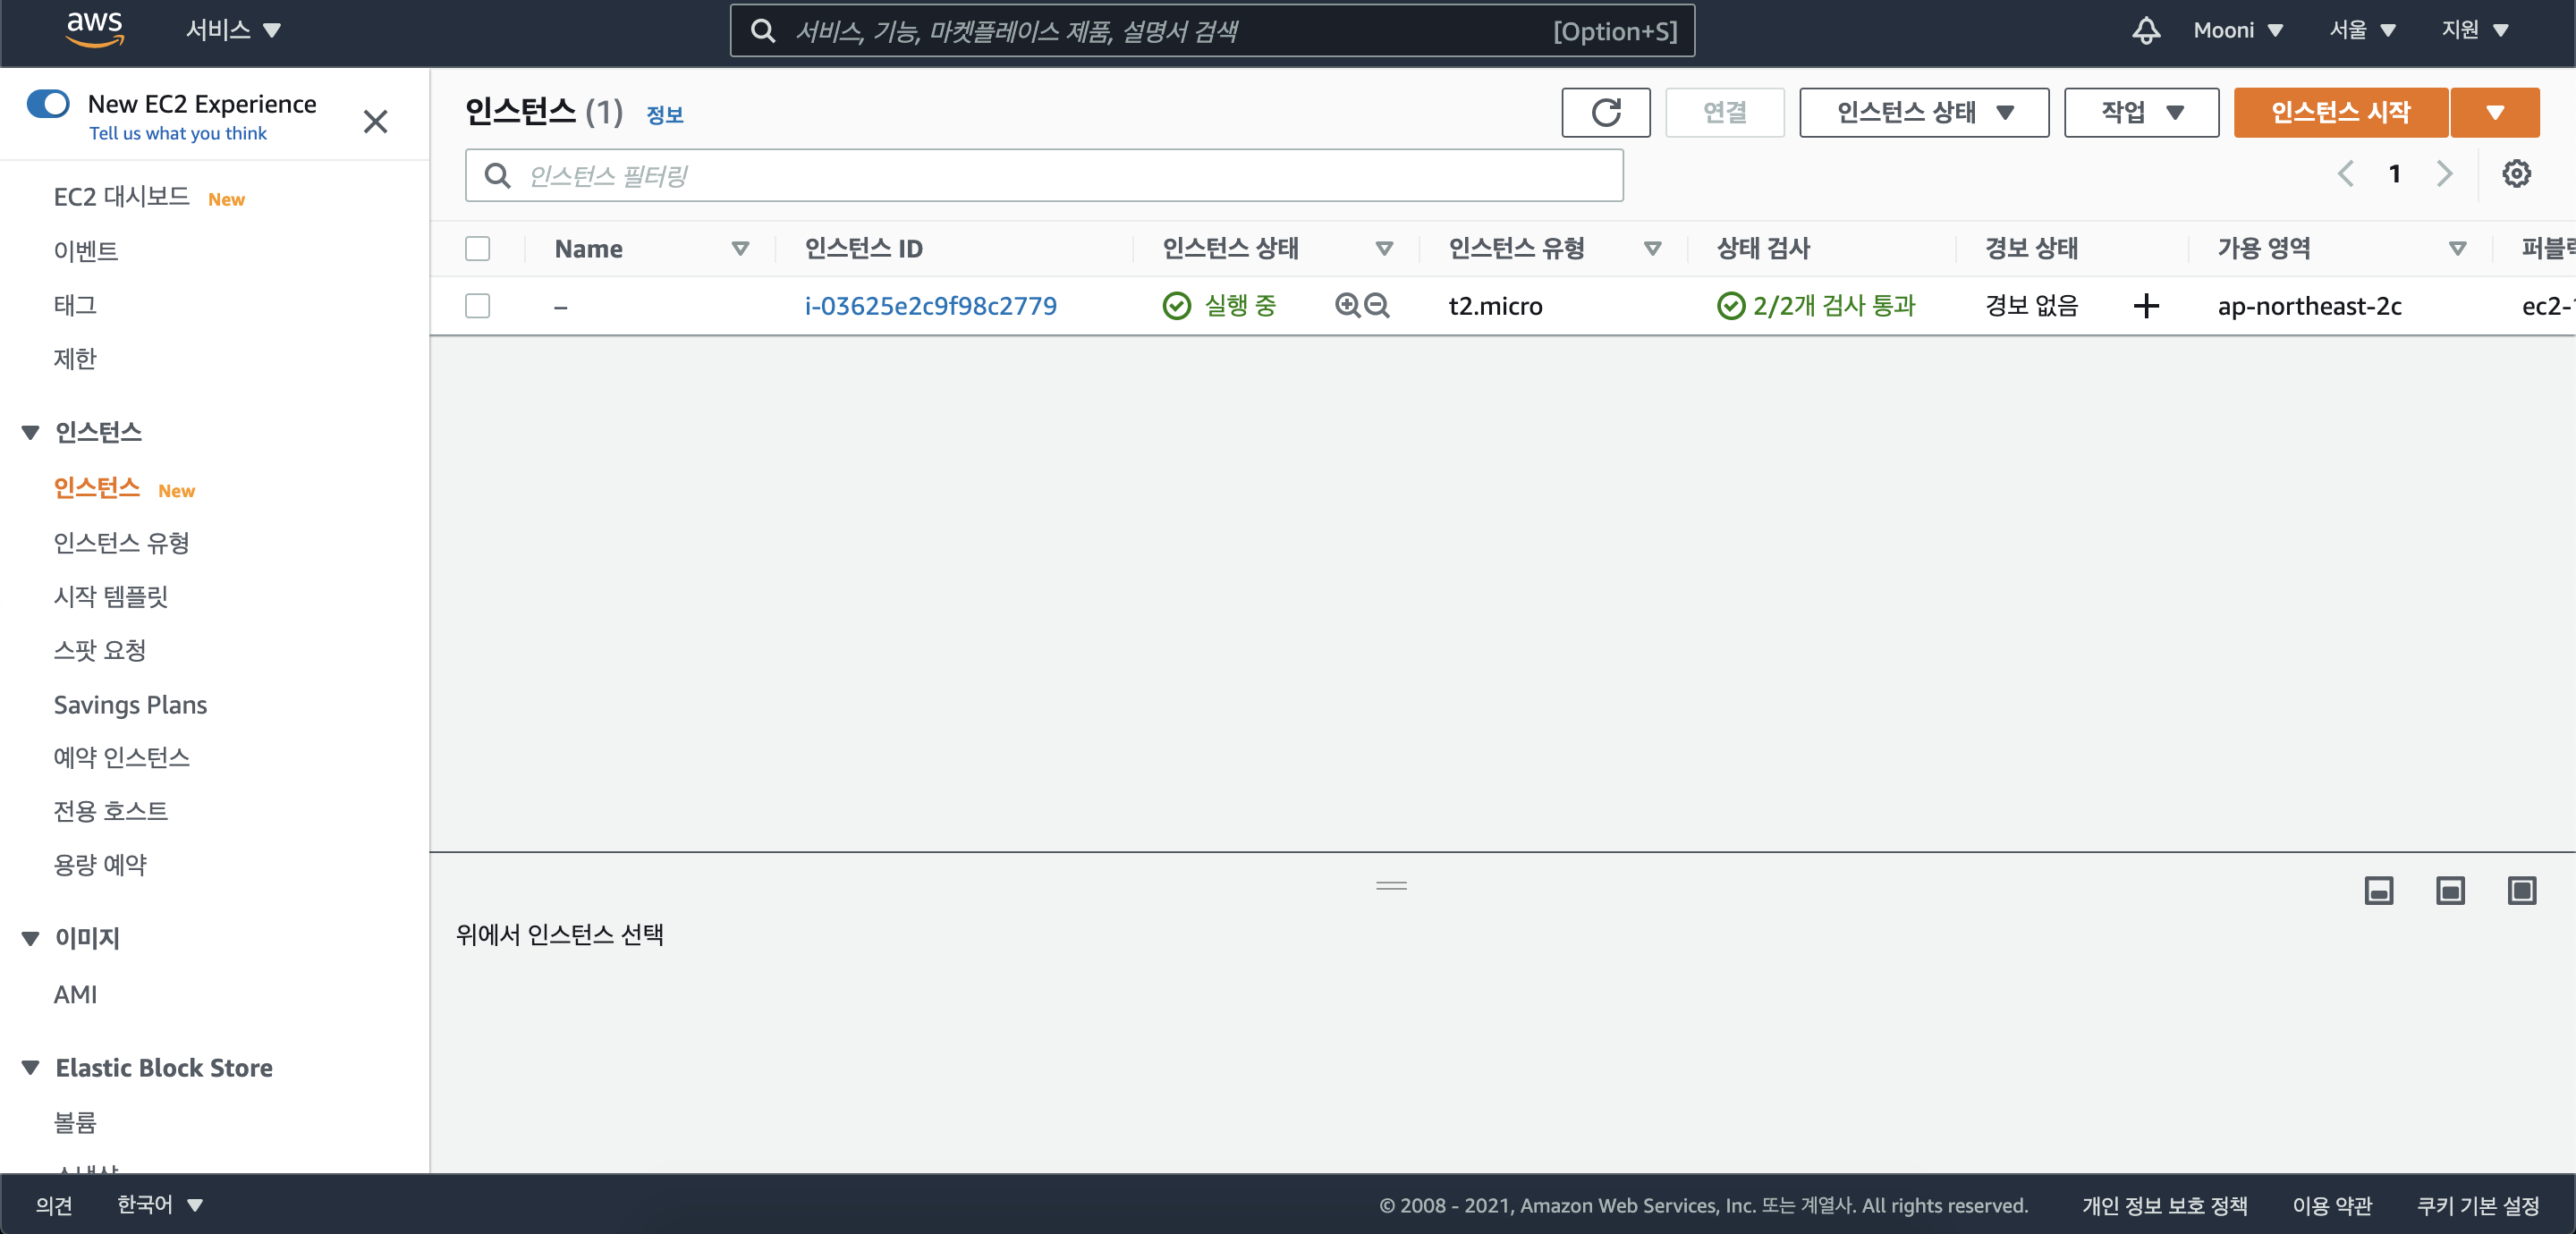Click the orange 인스턴스 시작 button
Screen dimensions: 2576x1234
pos(2340,112)
